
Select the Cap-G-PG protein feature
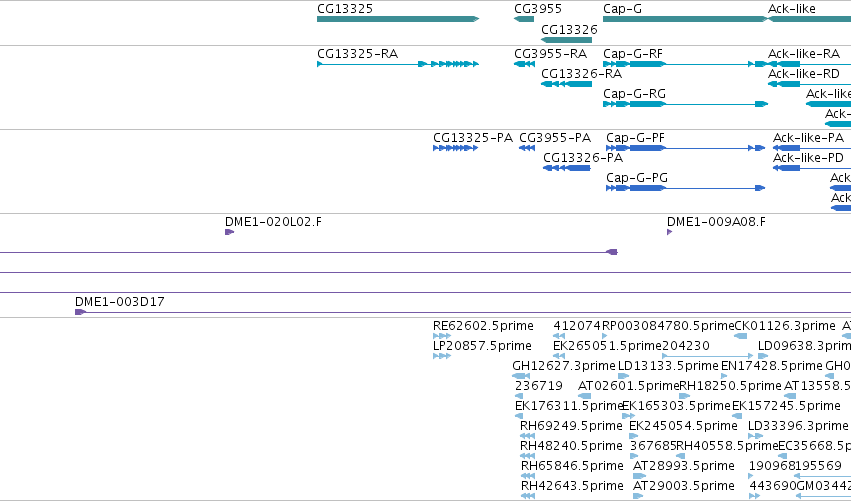coord(685,188)
